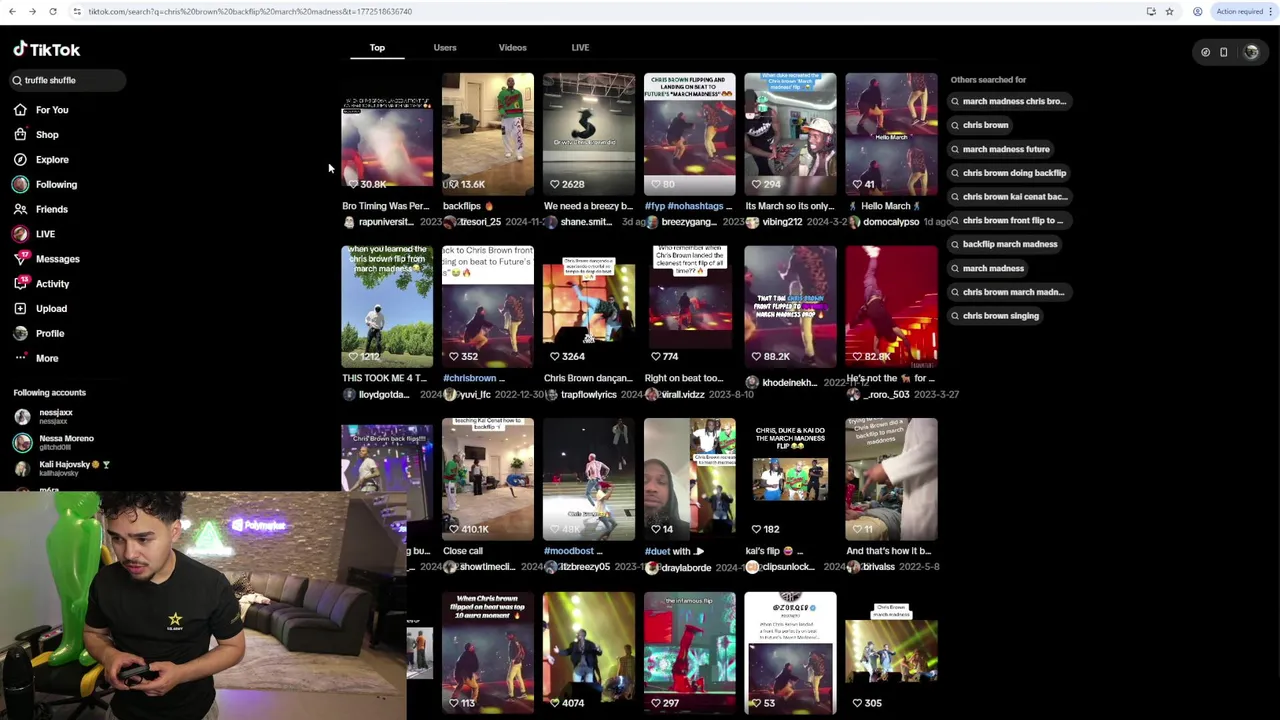Switch to the Users tab
The image size is (1280, 720).
(x=445, y=48)
